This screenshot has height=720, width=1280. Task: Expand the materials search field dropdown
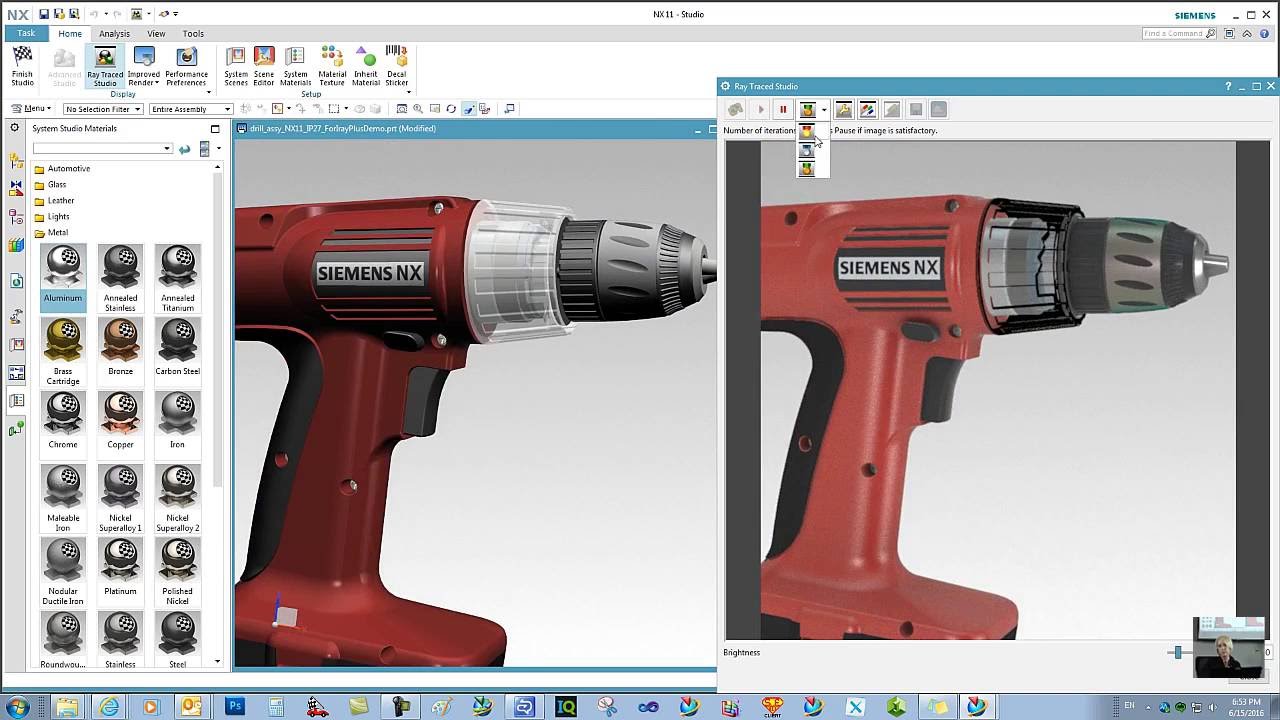(166, 149)
